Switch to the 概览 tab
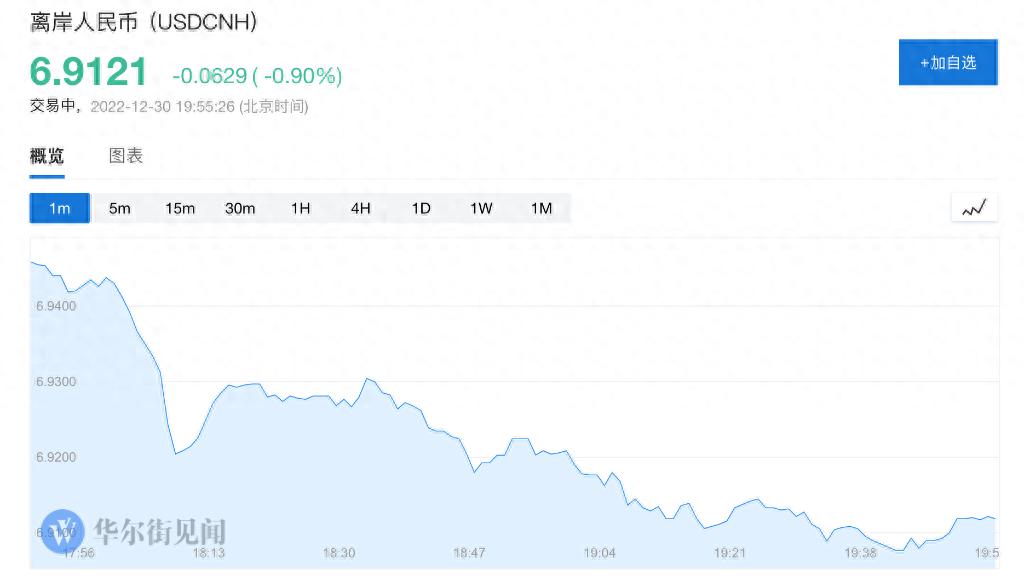This screenshot has height=587, width=1024. click(x=47, y=156)
